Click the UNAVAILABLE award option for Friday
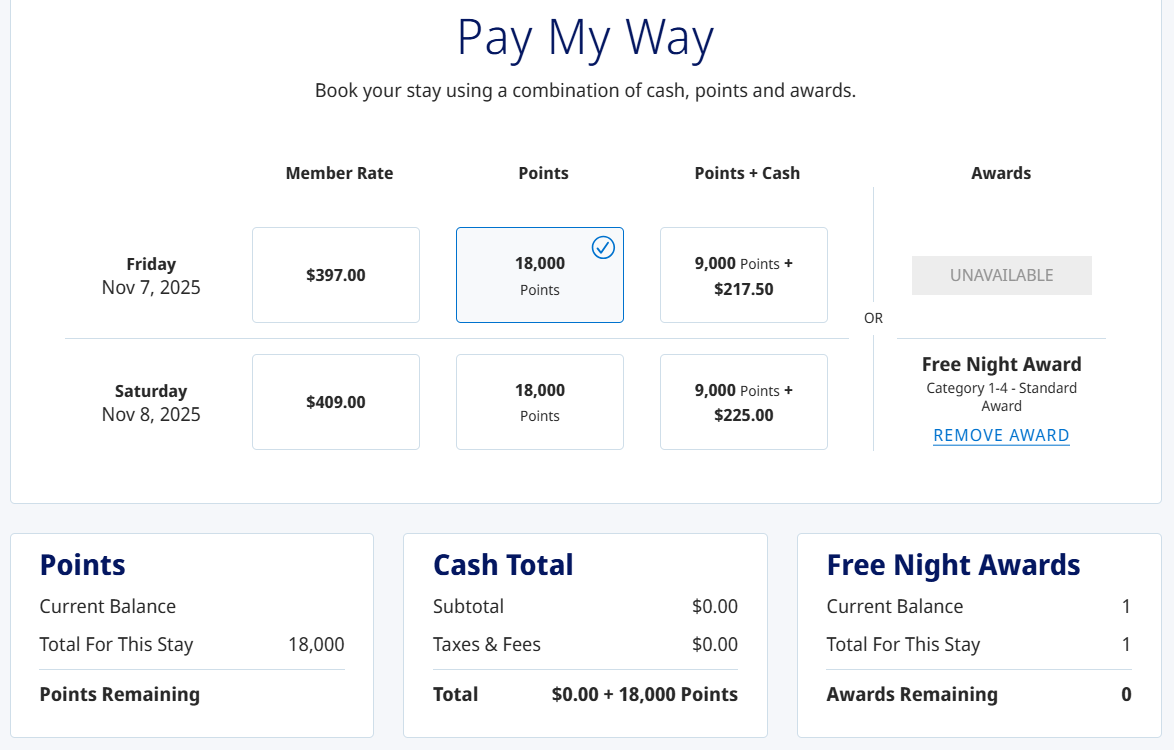The width and height of the screenshot is (1174, 750). tap(1001, 275)
